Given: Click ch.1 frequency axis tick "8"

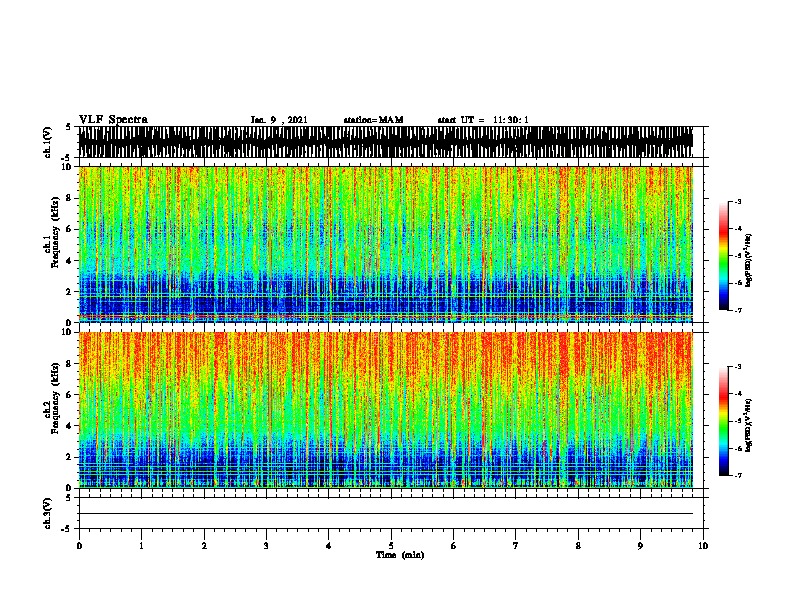Looking at the screenshot, I should pos(69,198).
